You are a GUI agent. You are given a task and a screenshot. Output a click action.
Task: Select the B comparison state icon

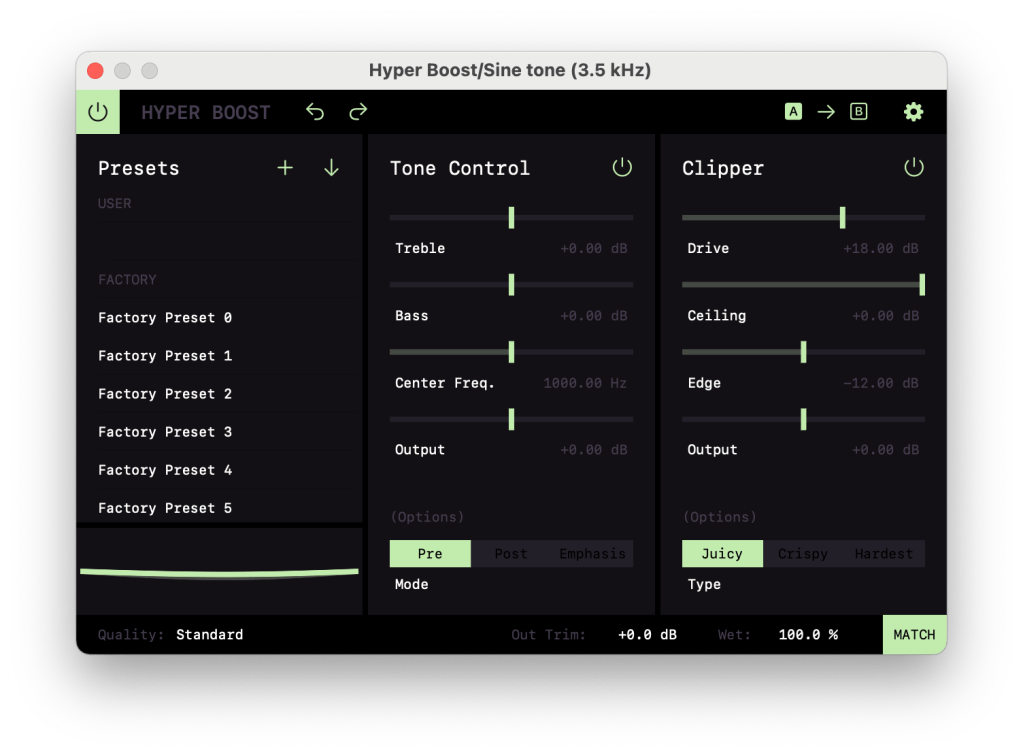pos(858,112)
